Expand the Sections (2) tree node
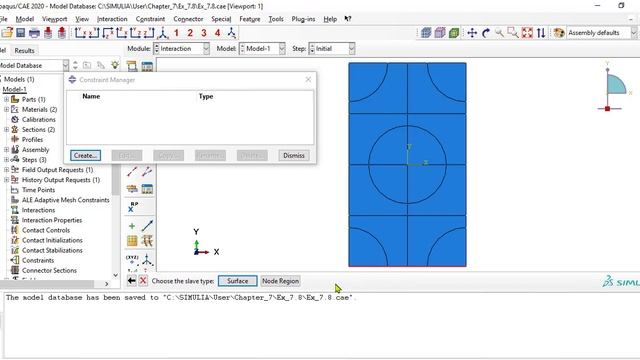The image size is (640, 360). coord(6,129)
